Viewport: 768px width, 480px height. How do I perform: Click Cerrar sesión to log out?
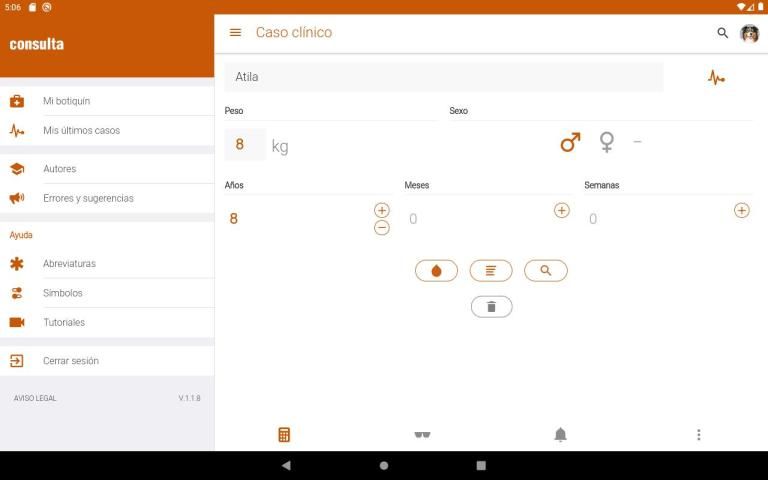(x=70, y=361)
